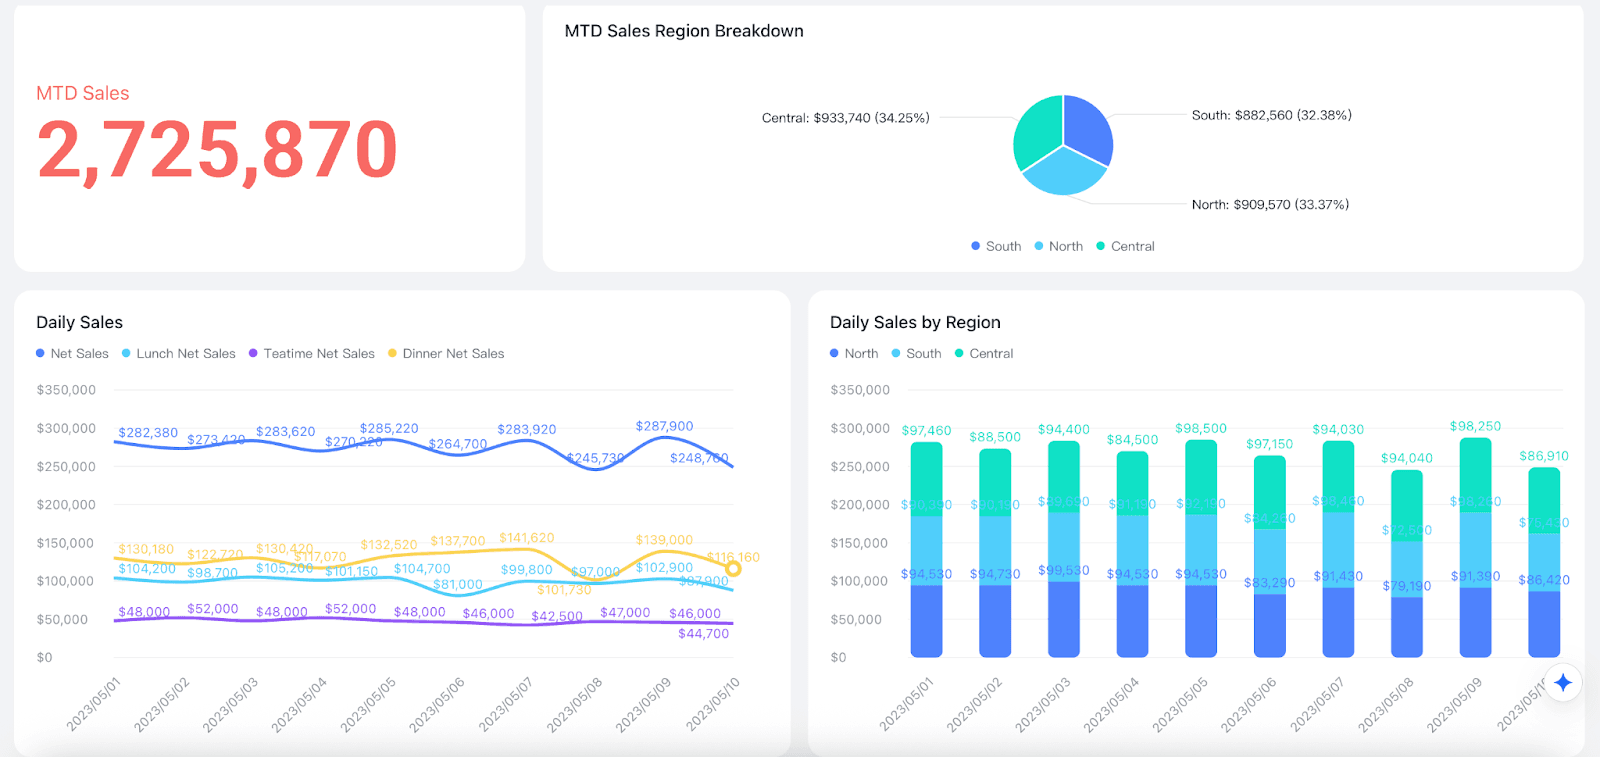
Task: Toggle Teatime Net Sales series legend
Action: 311,353
